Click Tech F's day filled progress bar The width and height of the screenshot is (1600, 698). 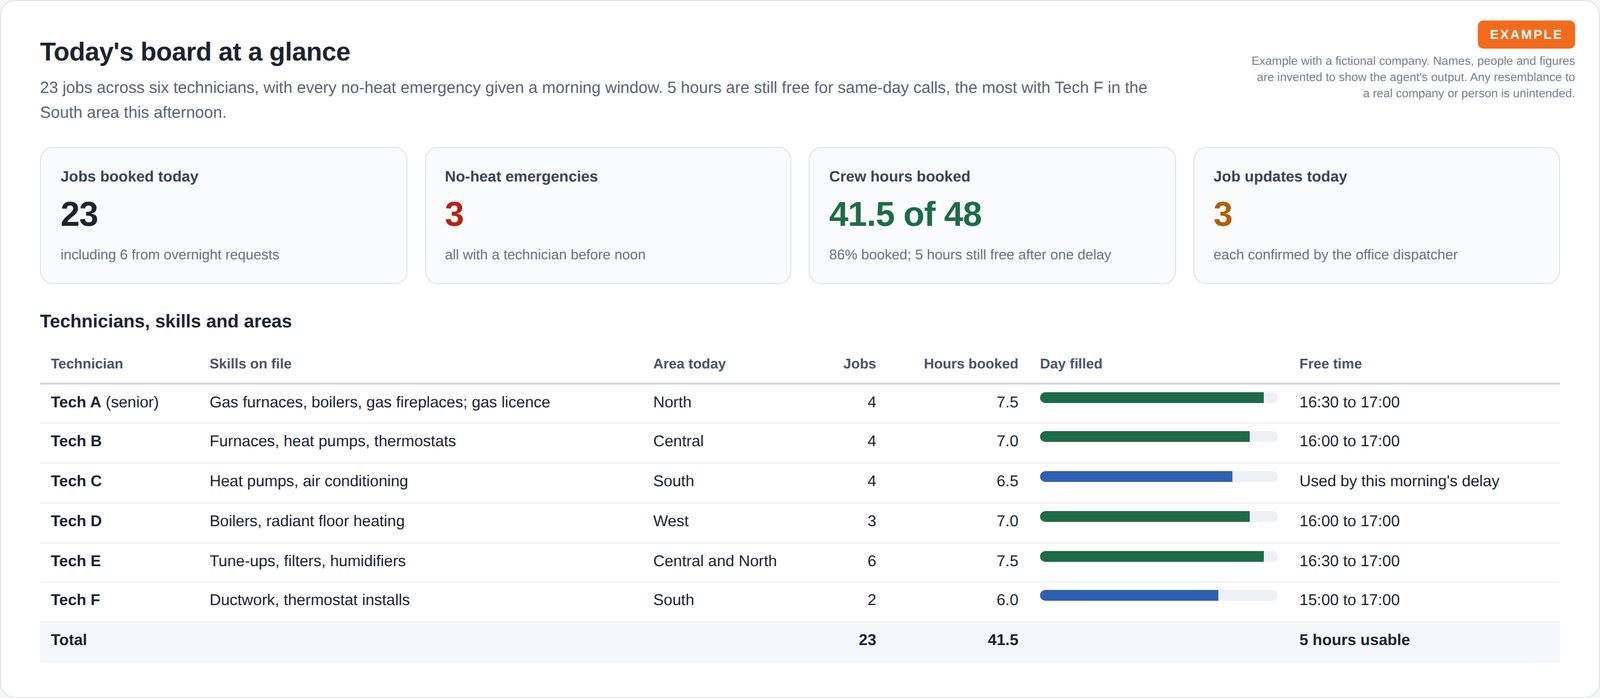tap(1158, 596)
